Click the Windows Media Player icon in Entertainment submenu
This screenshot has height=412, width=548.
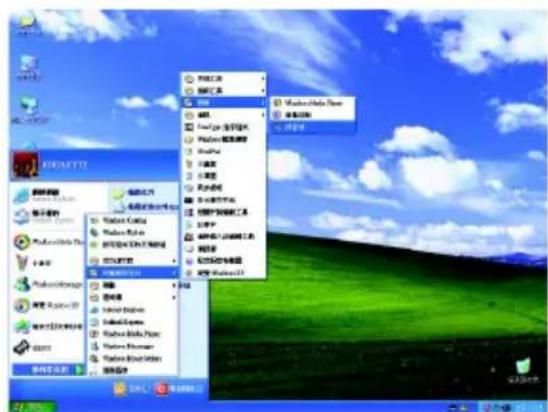pyautogui.click(x=277, y=103)
